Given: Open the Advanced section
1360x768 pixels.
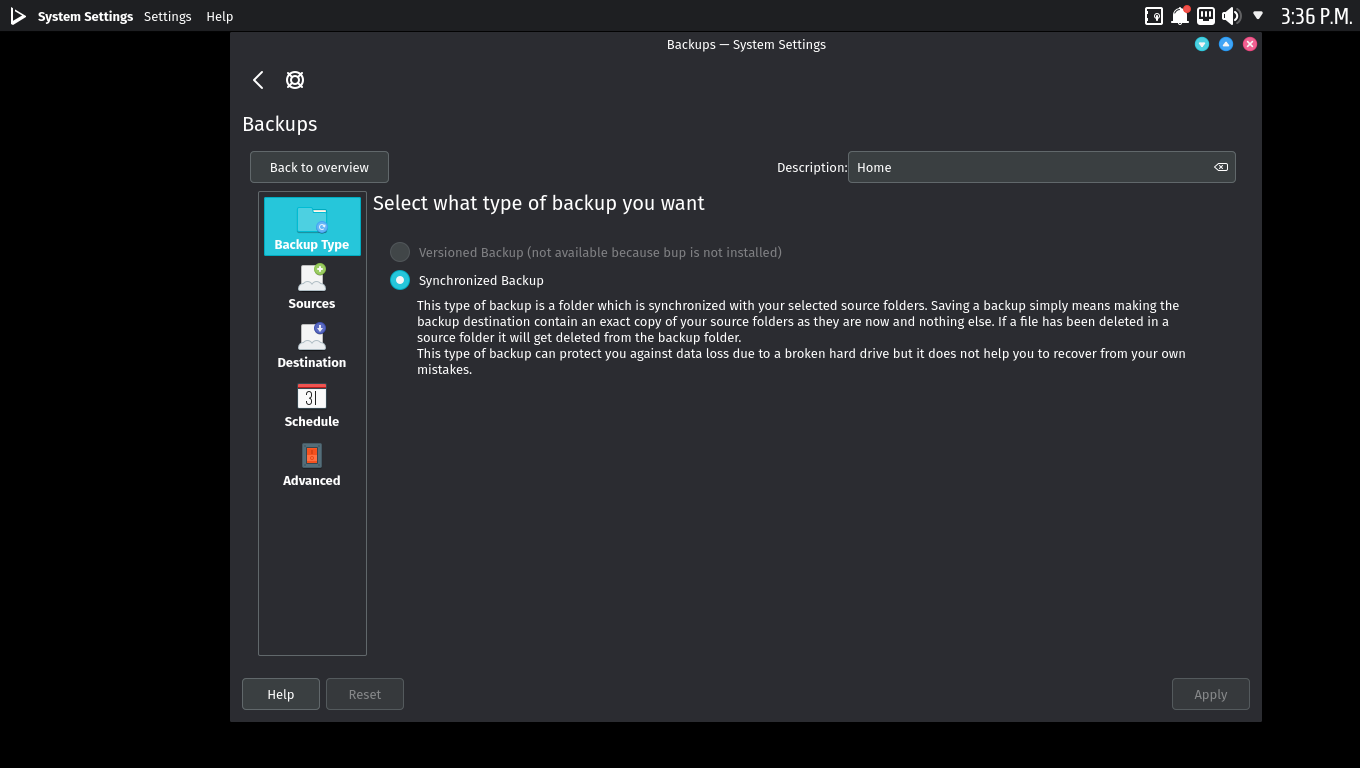Looking at the screenshot, I should coord(312,462).
